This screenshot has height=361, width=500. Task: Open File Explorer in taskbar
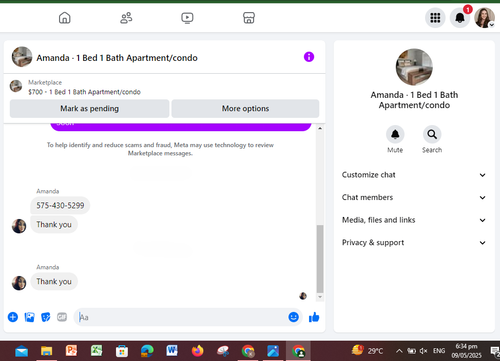click(x=47, y=351)
